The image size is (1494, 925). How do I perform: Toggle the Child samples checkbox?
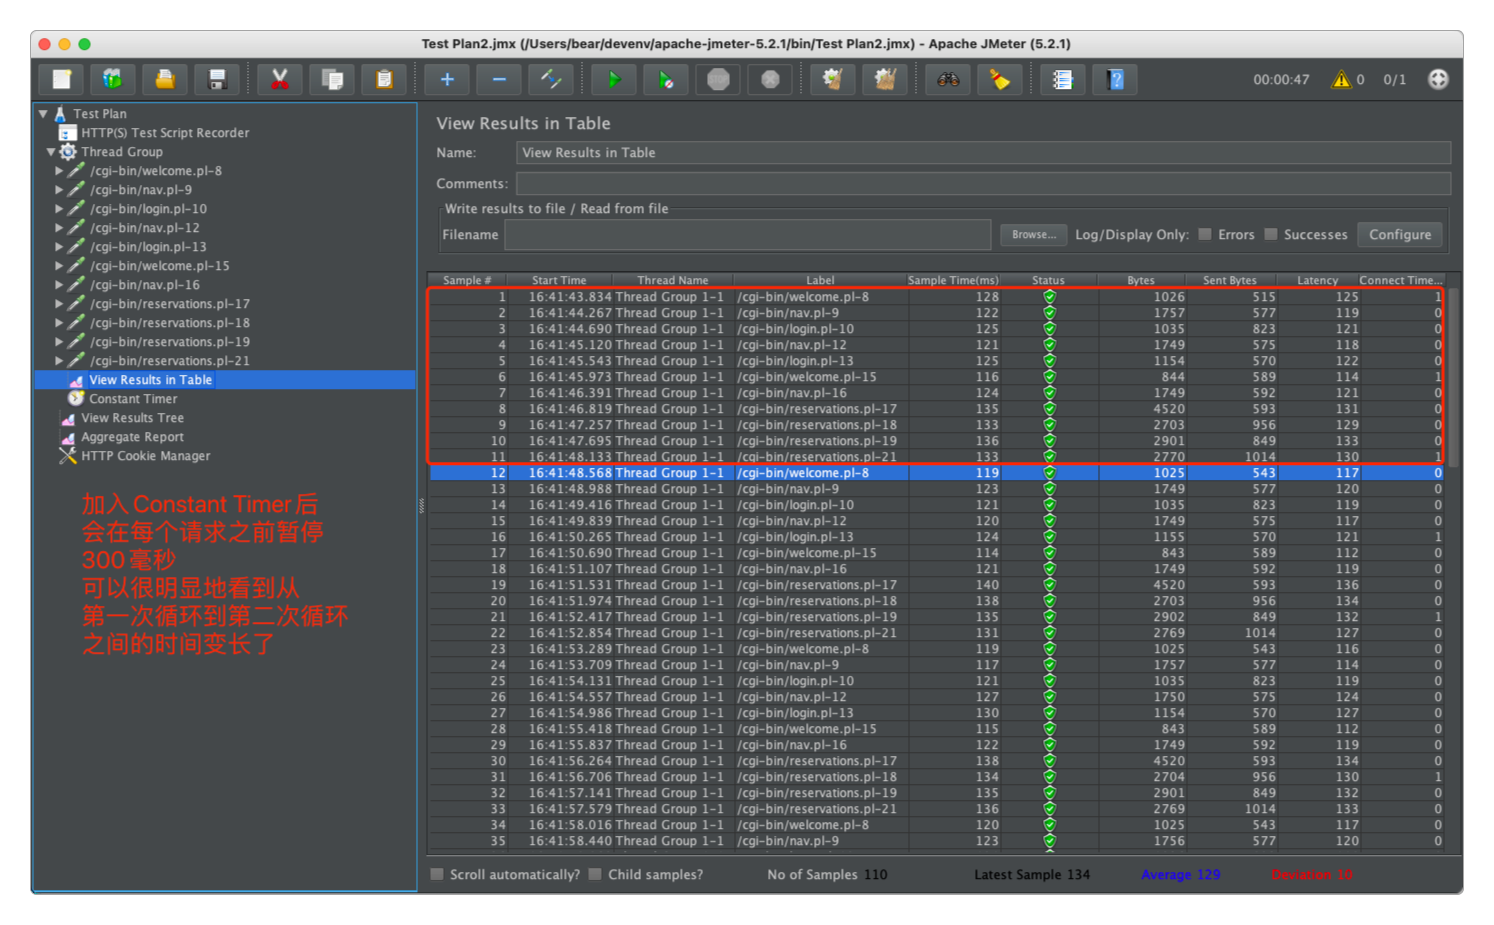pos(595,874)
